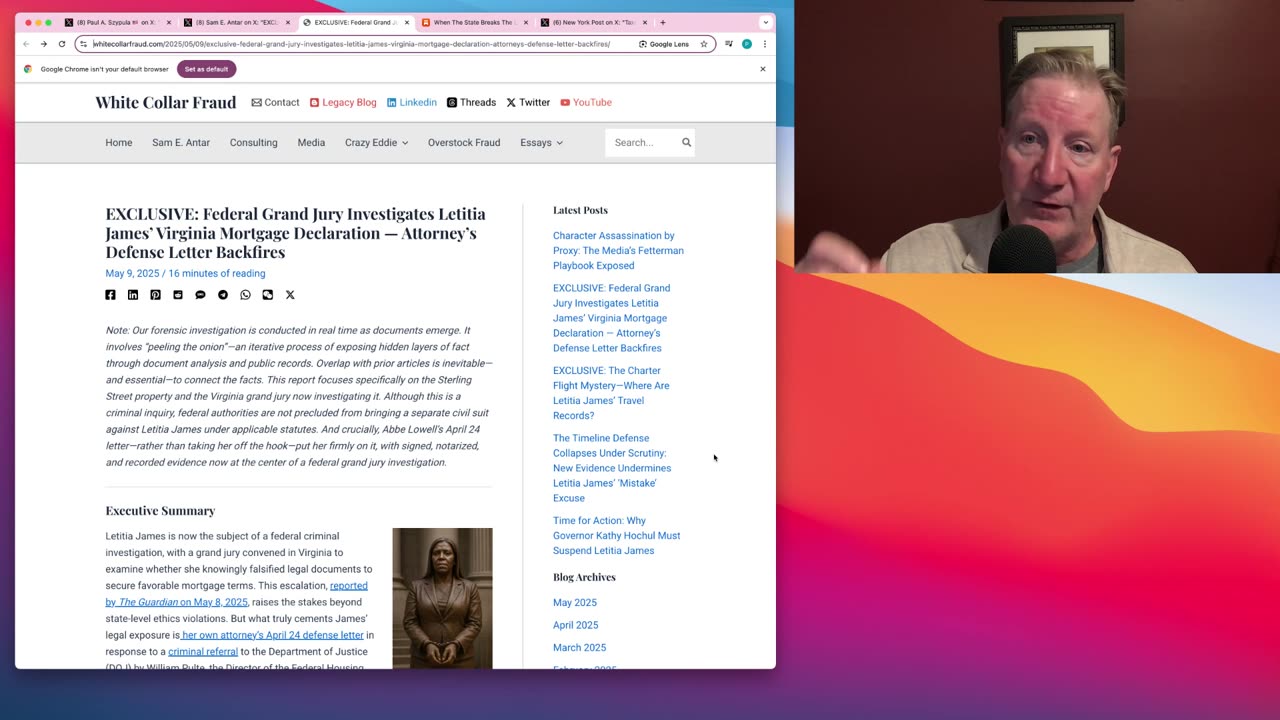1280x720 pixels.
Task: Click the Letitia James article image
Action: 442,598
